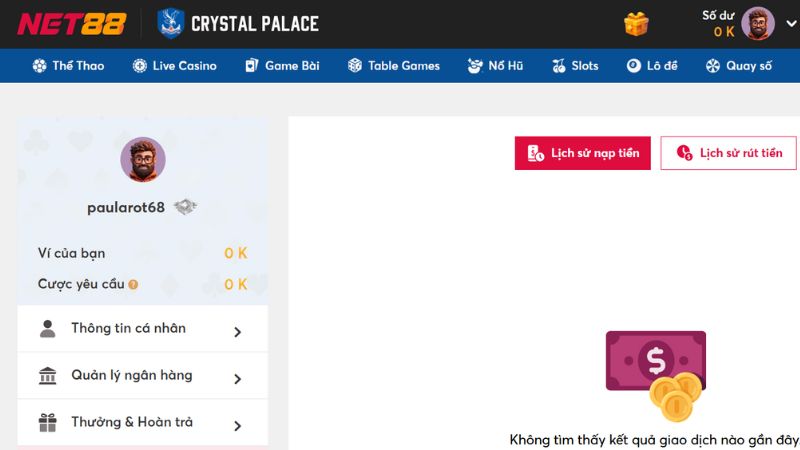Click the bank icon for Quản lý ngân hàng

click(47, 376)
